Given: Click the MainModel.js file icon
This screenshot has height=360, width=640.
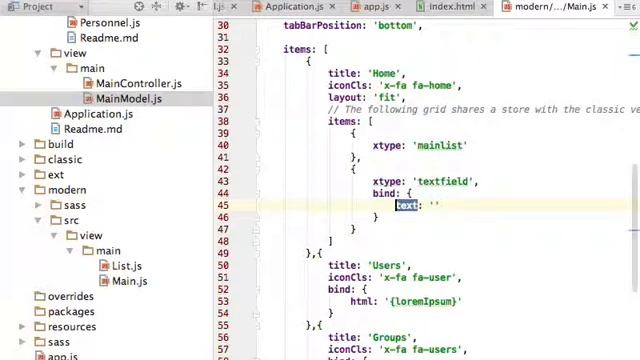Looking at the screenshot, I should (88, 98).
